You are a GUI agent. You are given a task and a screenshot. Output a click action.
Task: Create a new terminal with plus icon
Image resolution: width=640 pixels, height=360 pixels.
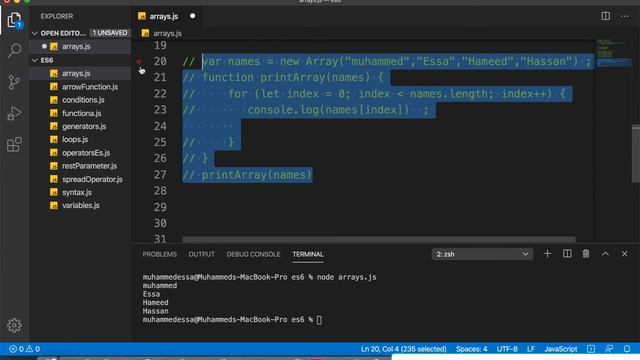(x=547, y=254)
